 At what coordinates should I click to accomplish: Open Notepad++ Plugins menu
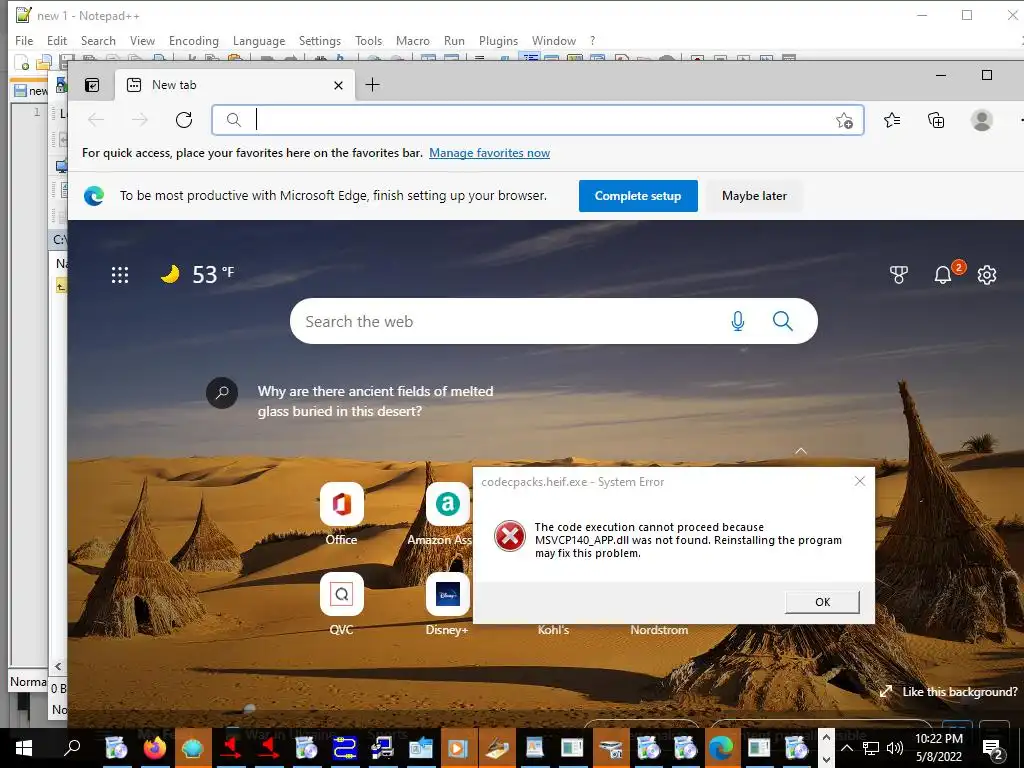498,40
